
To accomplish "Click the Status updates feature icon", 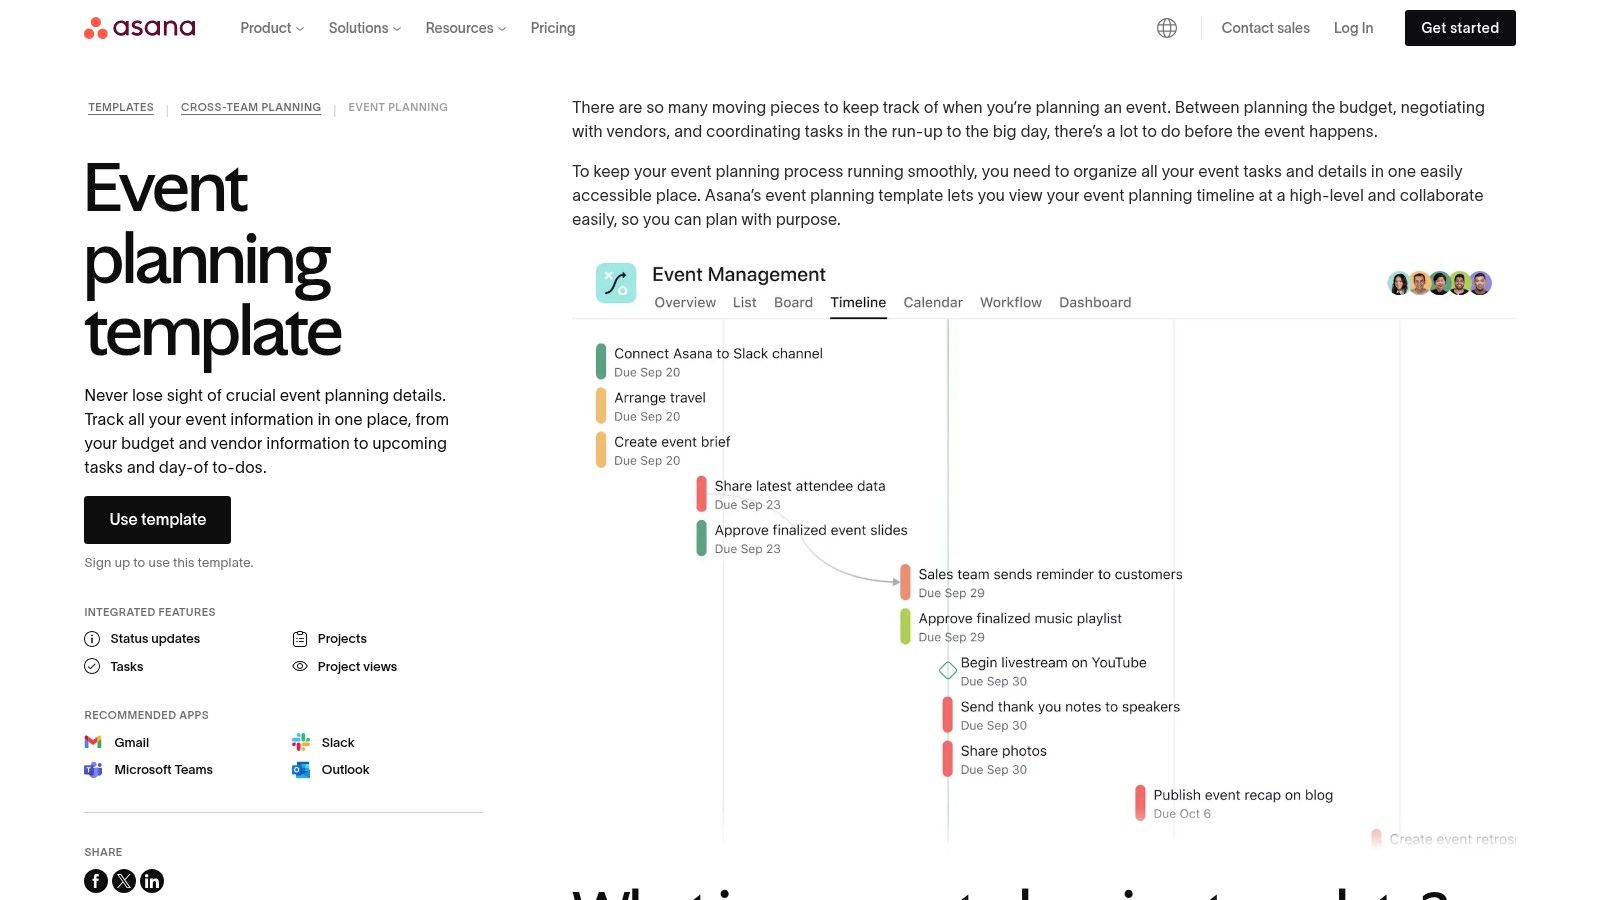I will (x=92, y=639).
